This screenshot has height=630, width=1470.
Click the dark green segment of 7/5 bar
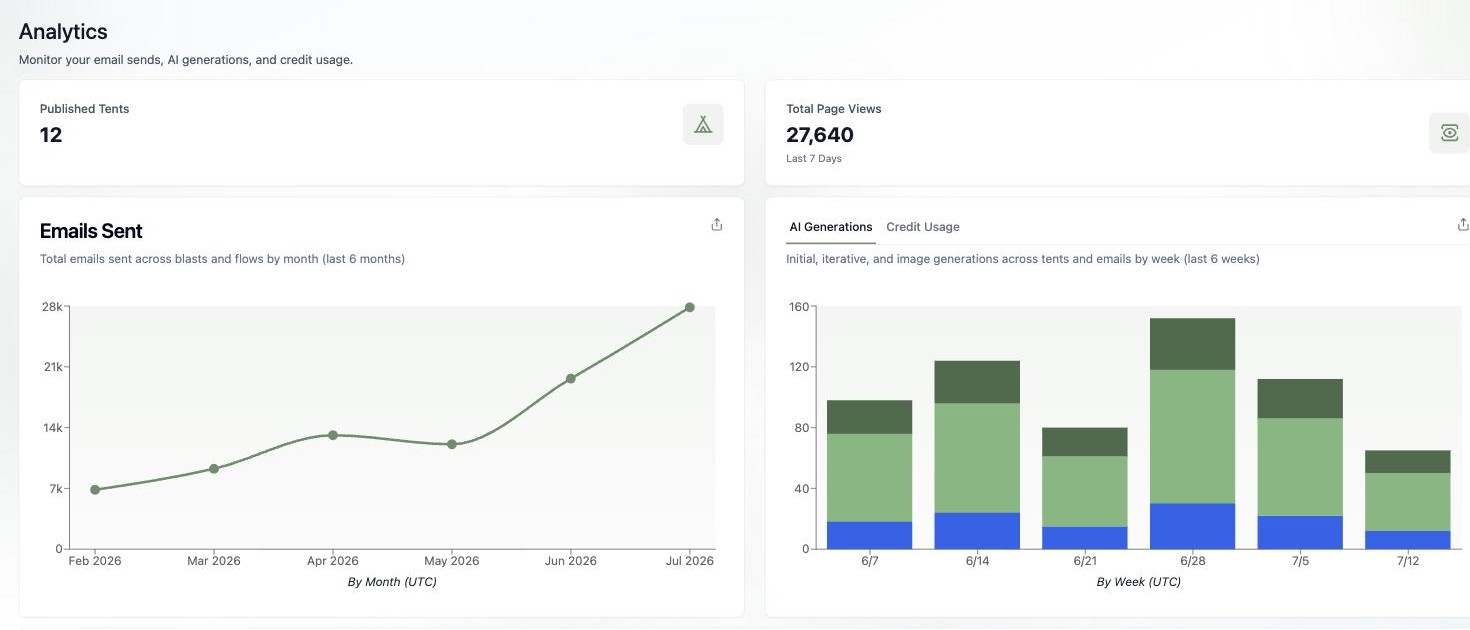coord(1300,398)
